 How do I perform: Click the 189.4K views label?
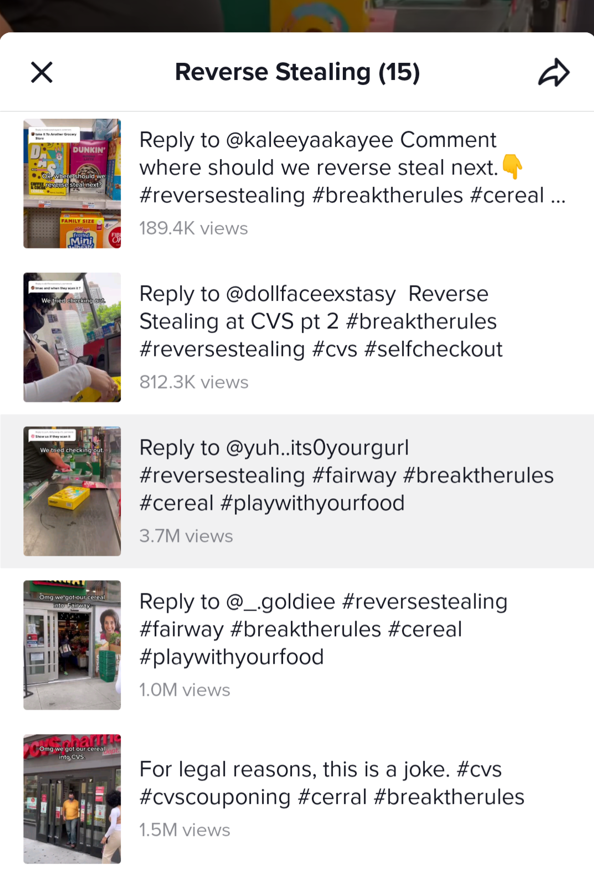pos(194,228)
